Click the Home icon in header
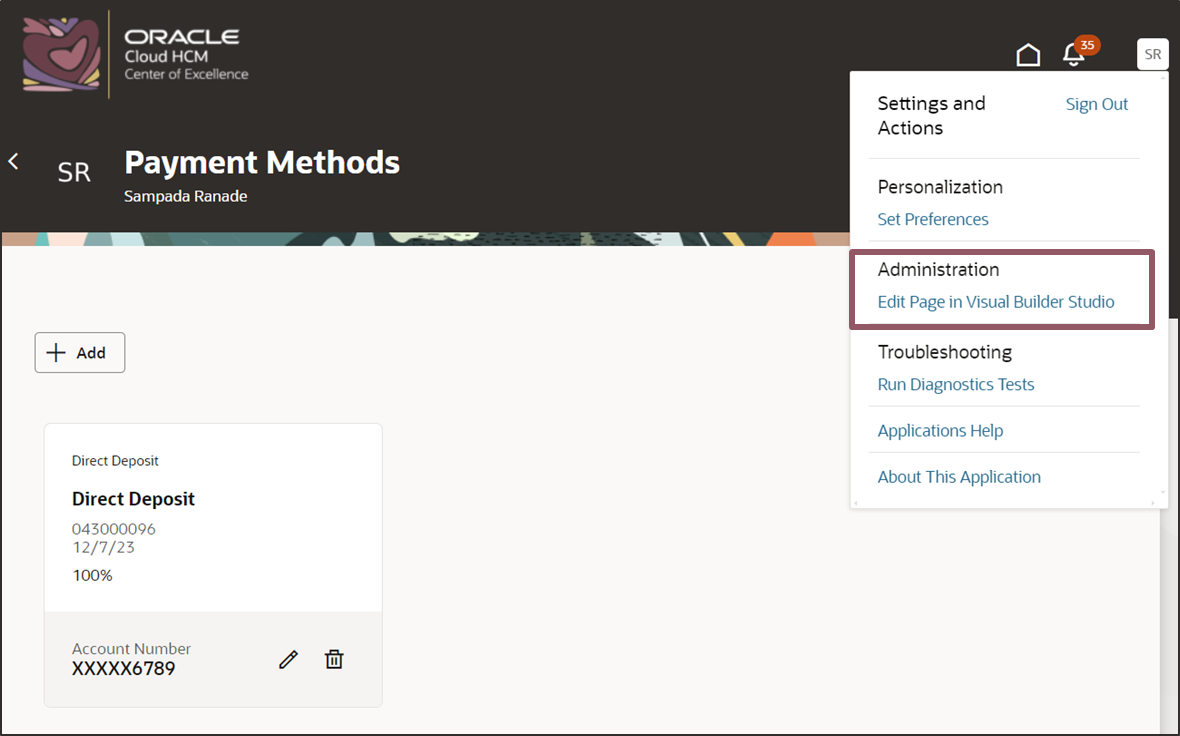 (x=1028, y=55)
